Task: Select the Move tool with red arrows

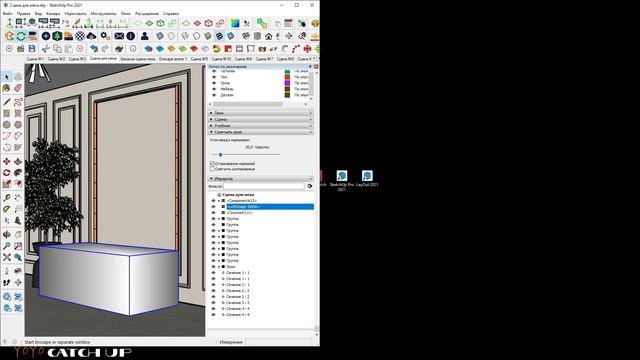Action: tap(7, 162)
